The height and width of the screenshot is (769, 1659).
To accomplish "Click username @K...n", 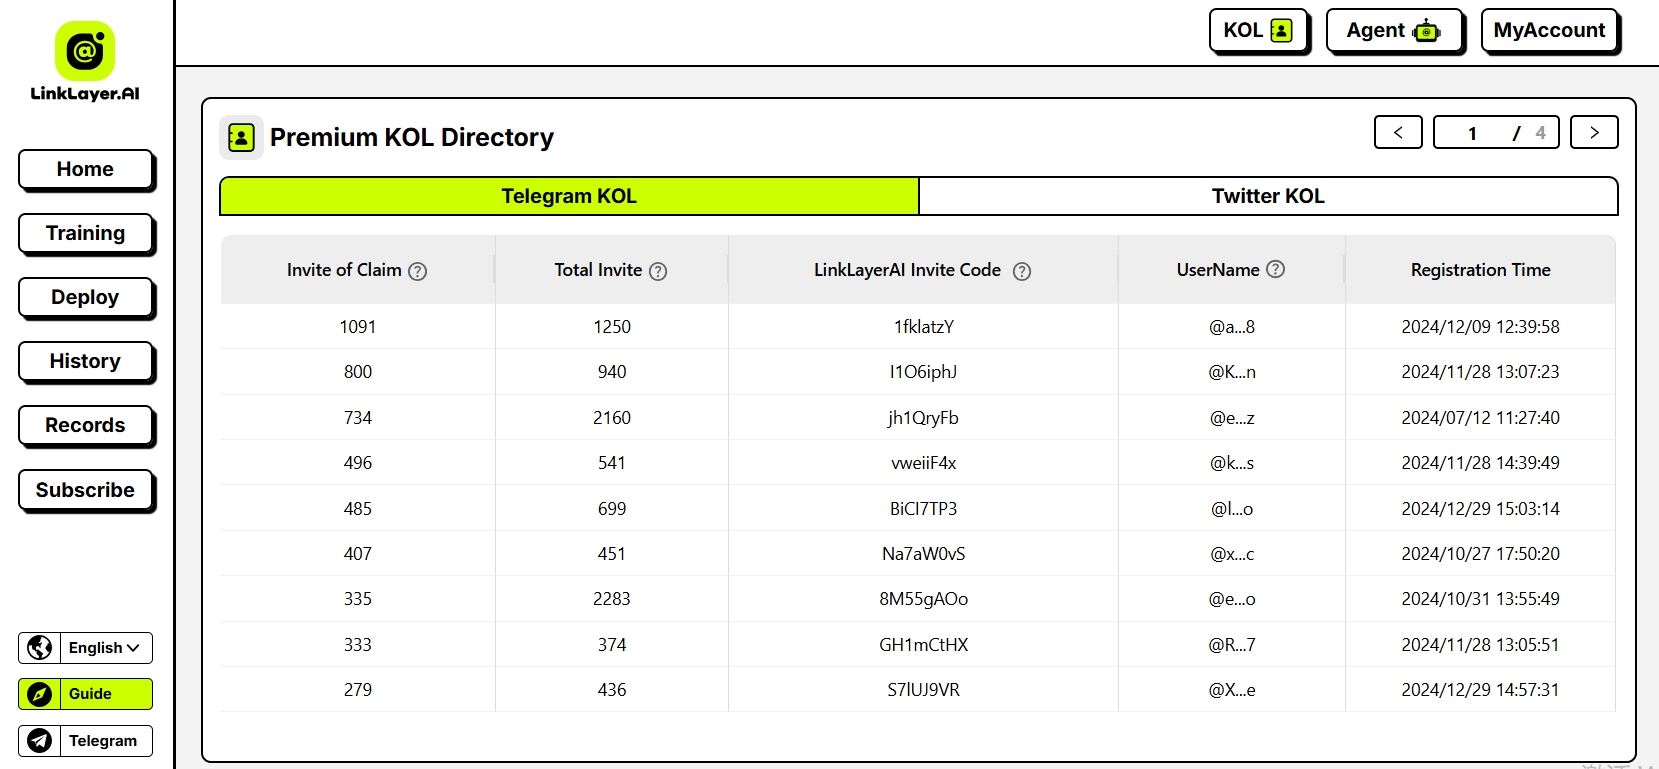I will tap(1232, 372).
